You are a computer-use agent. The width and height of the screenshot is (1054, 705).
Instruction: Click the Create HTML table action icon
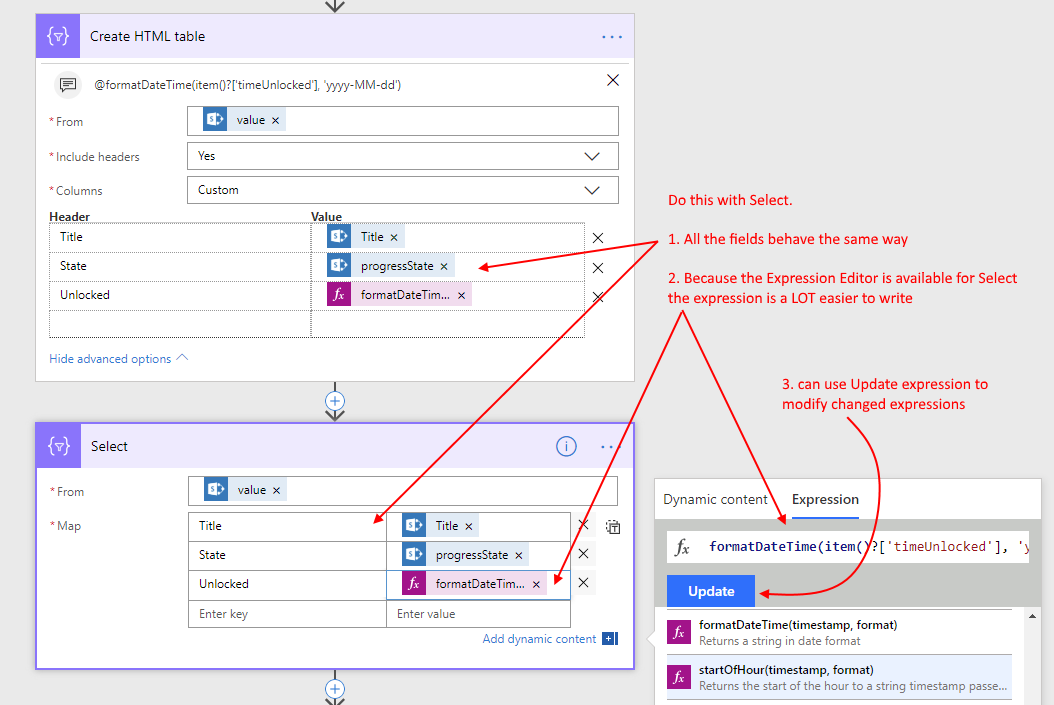[x=59, y=37]
